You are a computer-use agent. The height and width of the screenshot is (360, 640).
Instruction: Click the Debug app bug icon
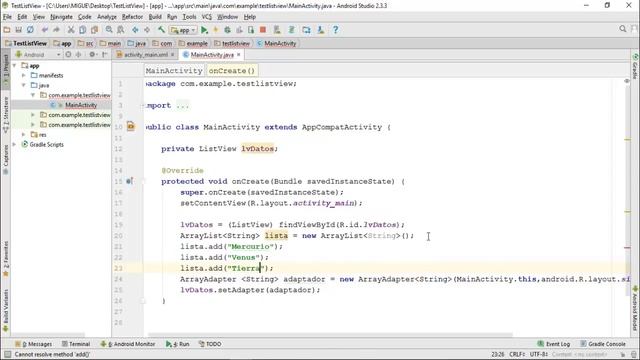[227, 30]
